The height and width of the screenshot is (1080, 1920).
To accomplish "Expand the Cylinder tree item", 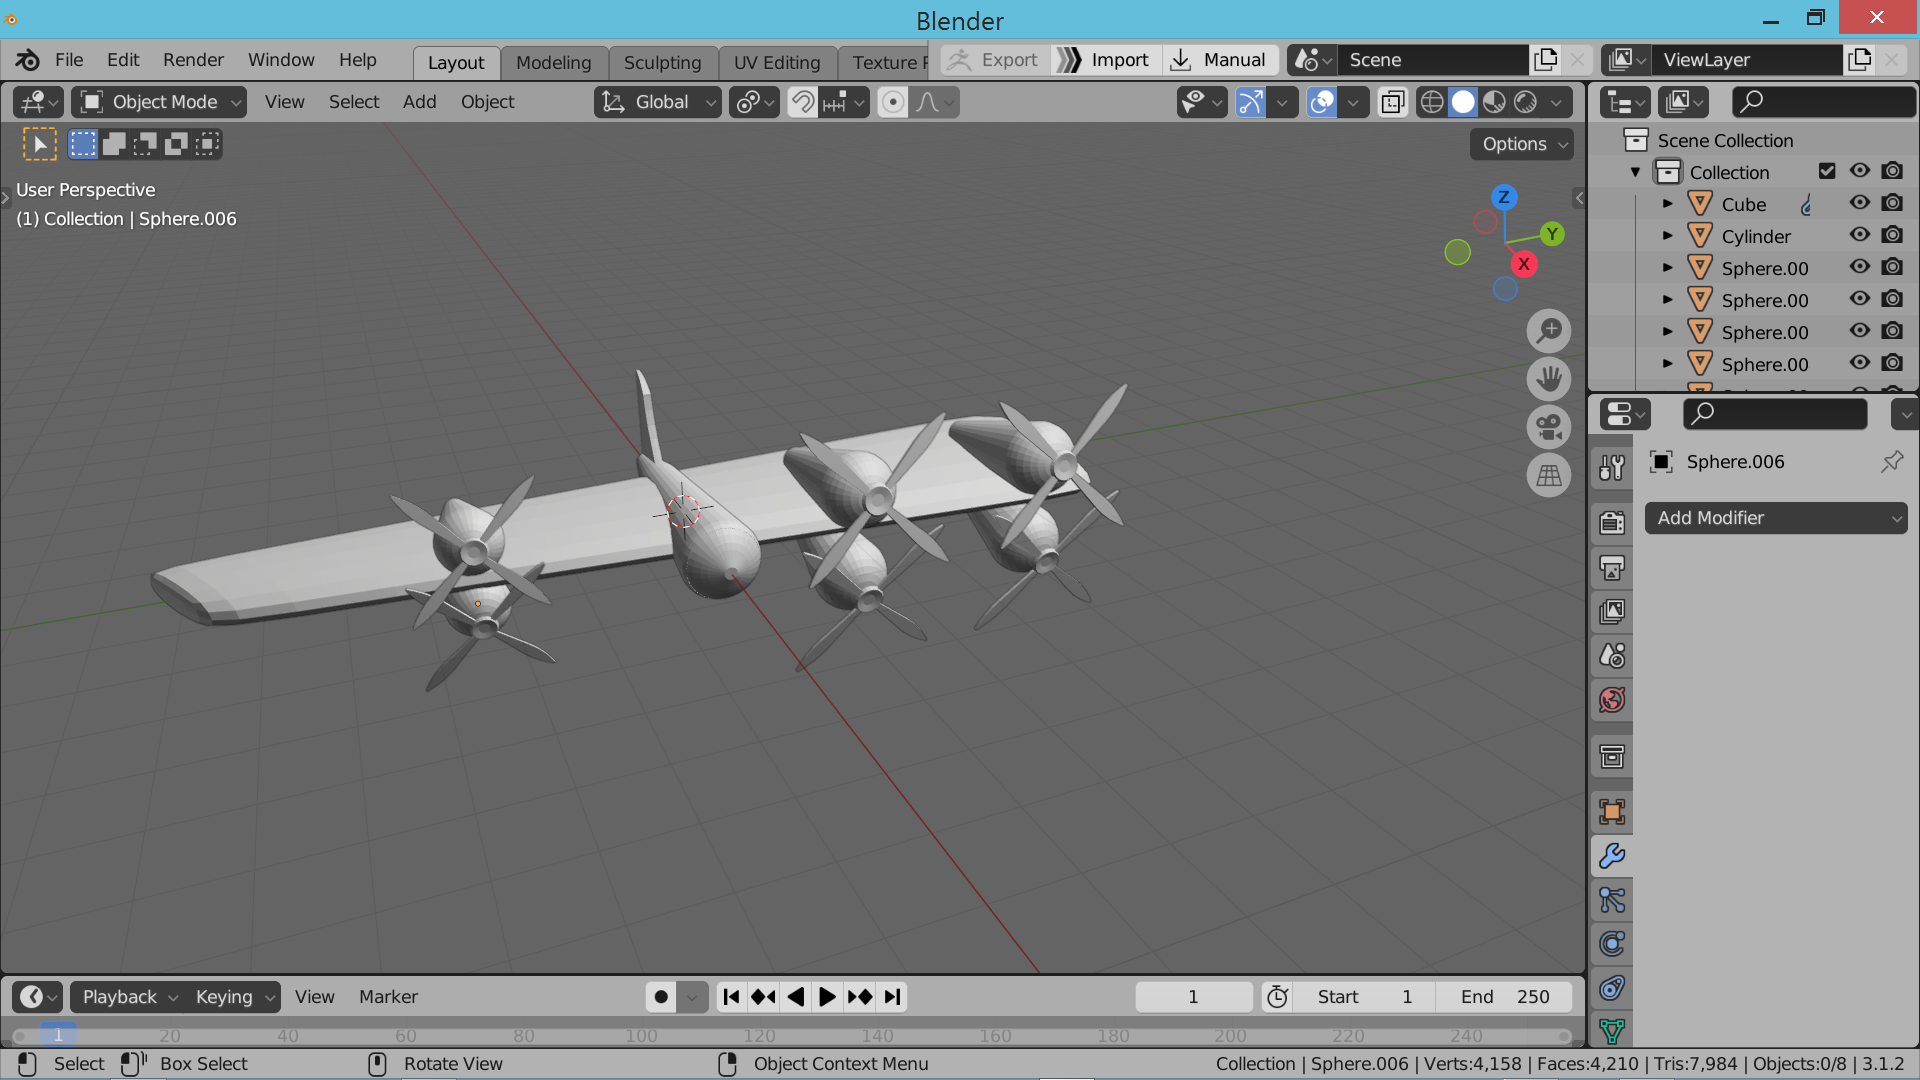I will tap(1667, 236).
